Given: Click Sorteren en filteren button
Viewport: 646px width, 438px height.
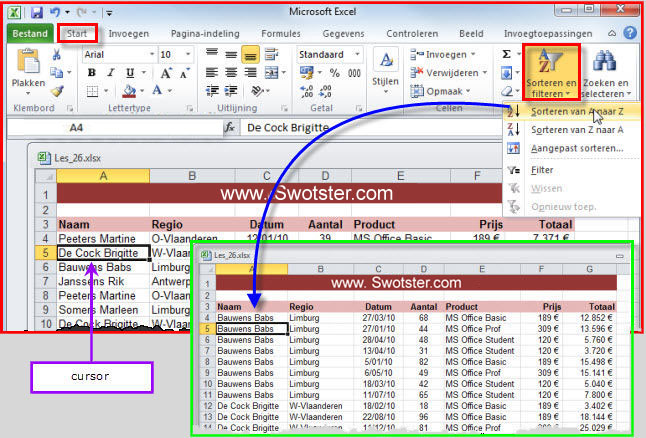Looking at the screenshot, I should click(551, 73).
